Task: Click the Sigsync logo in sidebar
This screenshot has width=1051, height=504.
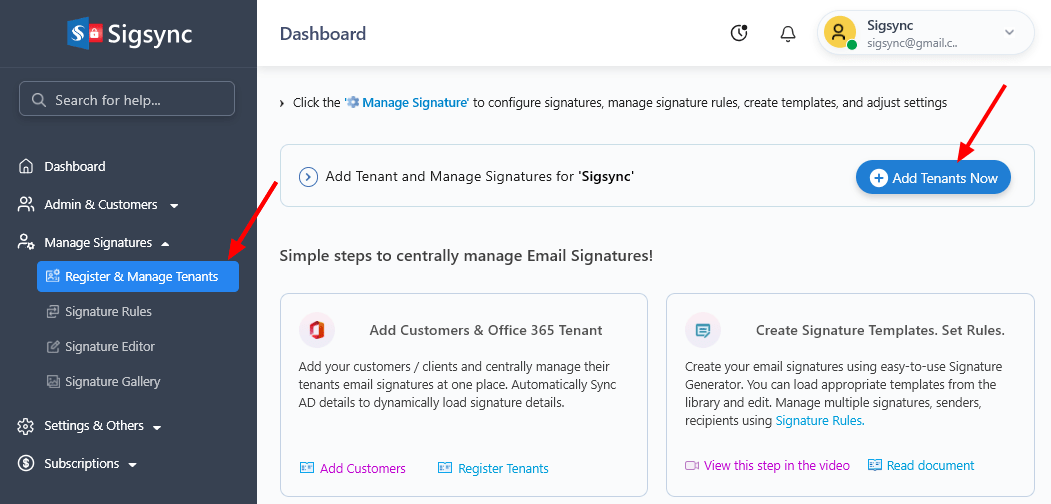Action: click(x=128, y=34)
